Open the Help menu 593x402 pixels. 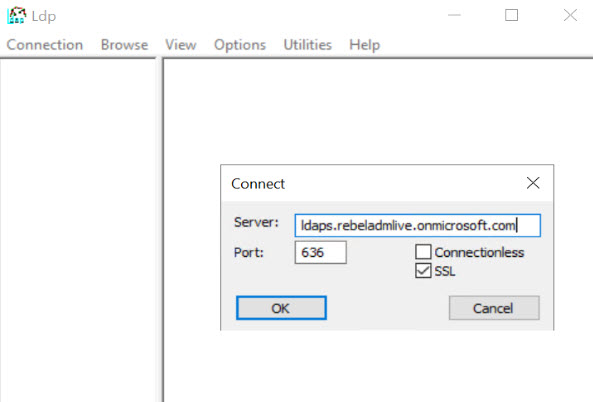(x=364, y=45)
